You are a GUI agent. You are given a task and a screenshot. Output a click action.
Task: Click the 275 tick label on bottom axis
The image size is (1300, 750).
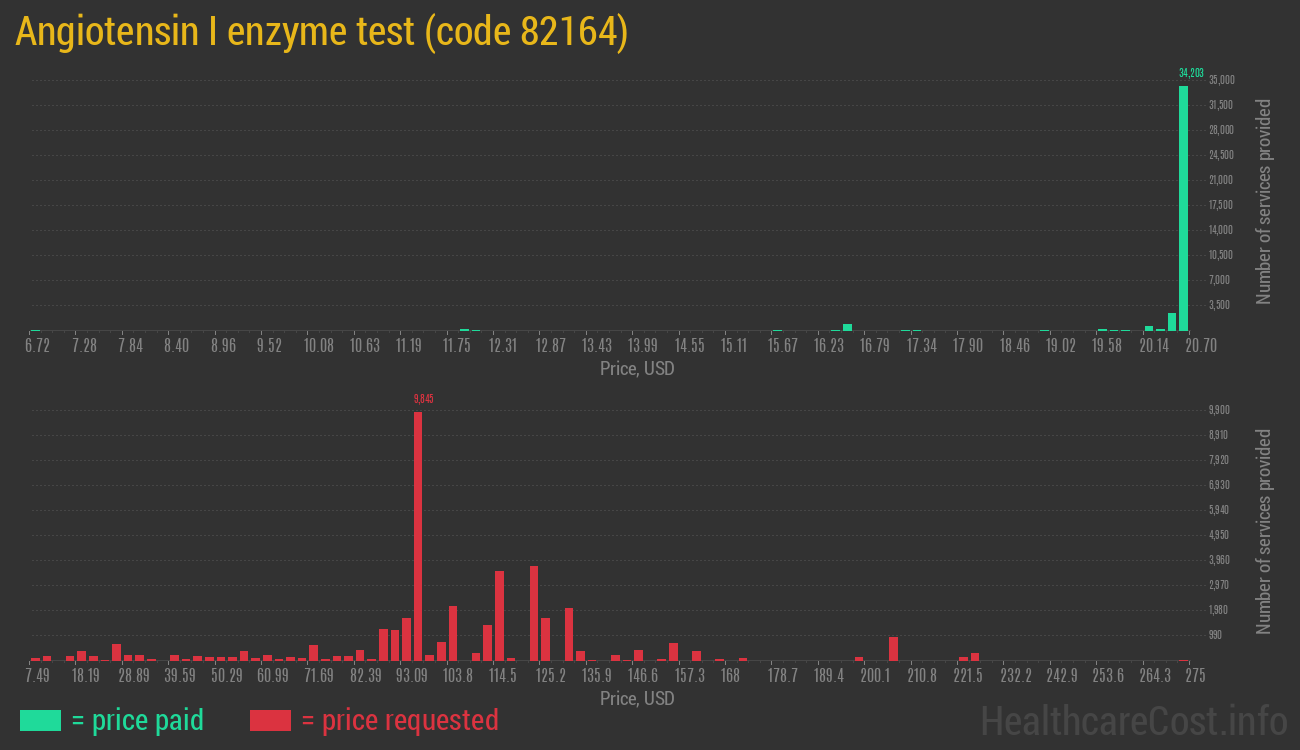pyautogui.click(x=1194, y=674)
